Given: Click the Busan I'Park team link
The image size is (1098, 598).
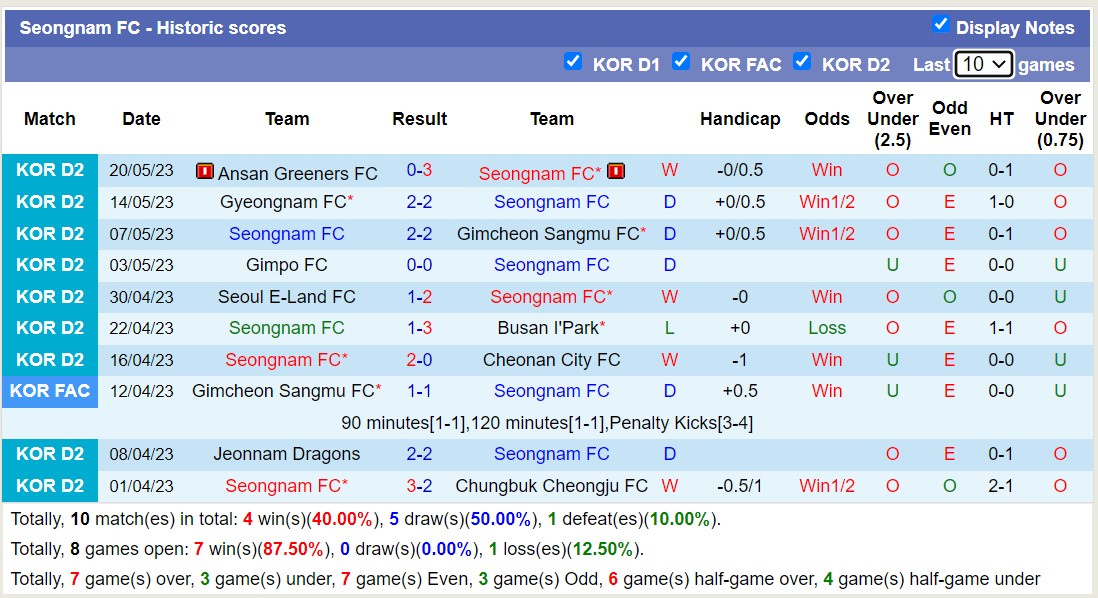Looking at the screenshot, I should (551, 327).
